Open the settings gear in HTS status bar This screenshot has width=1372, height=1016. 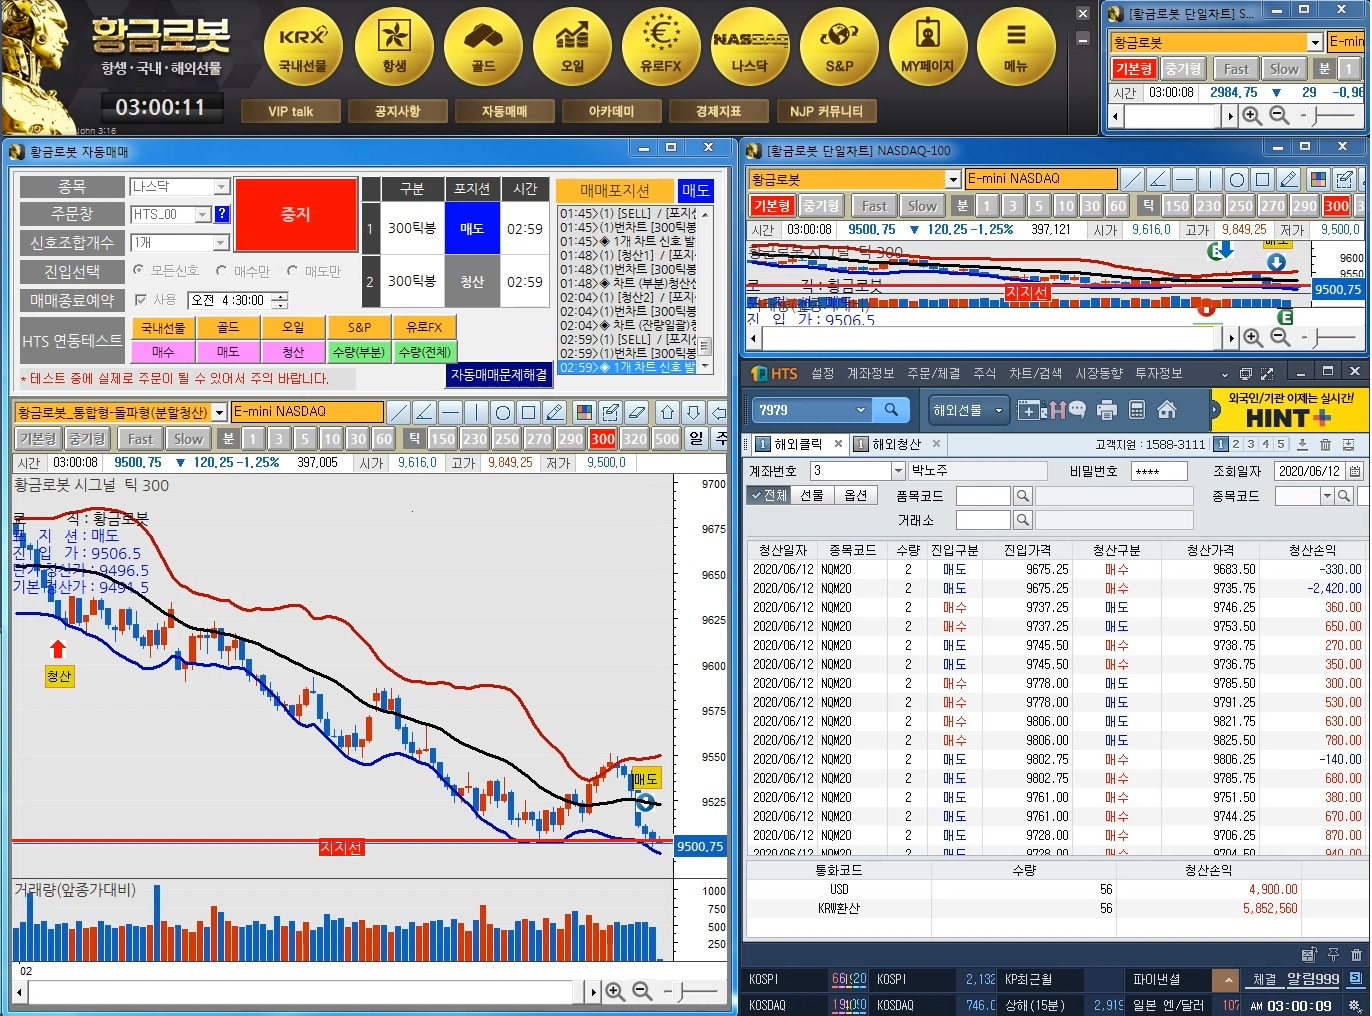tap(1355, 1005)
